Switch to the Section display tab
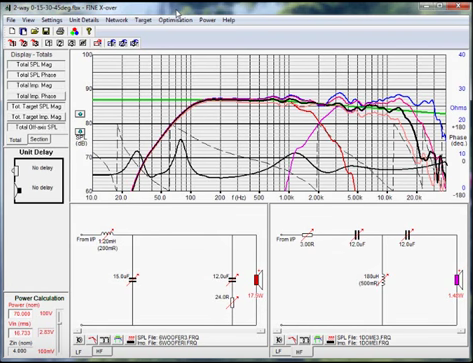473x363 pixels. click(x=39, y=139)
